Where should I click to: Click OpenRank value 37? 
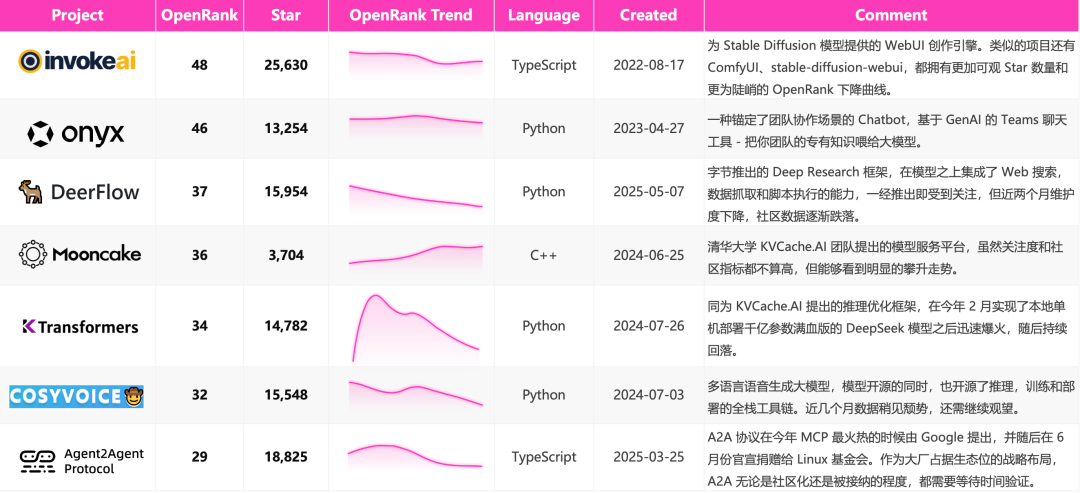tap(200, 191)
